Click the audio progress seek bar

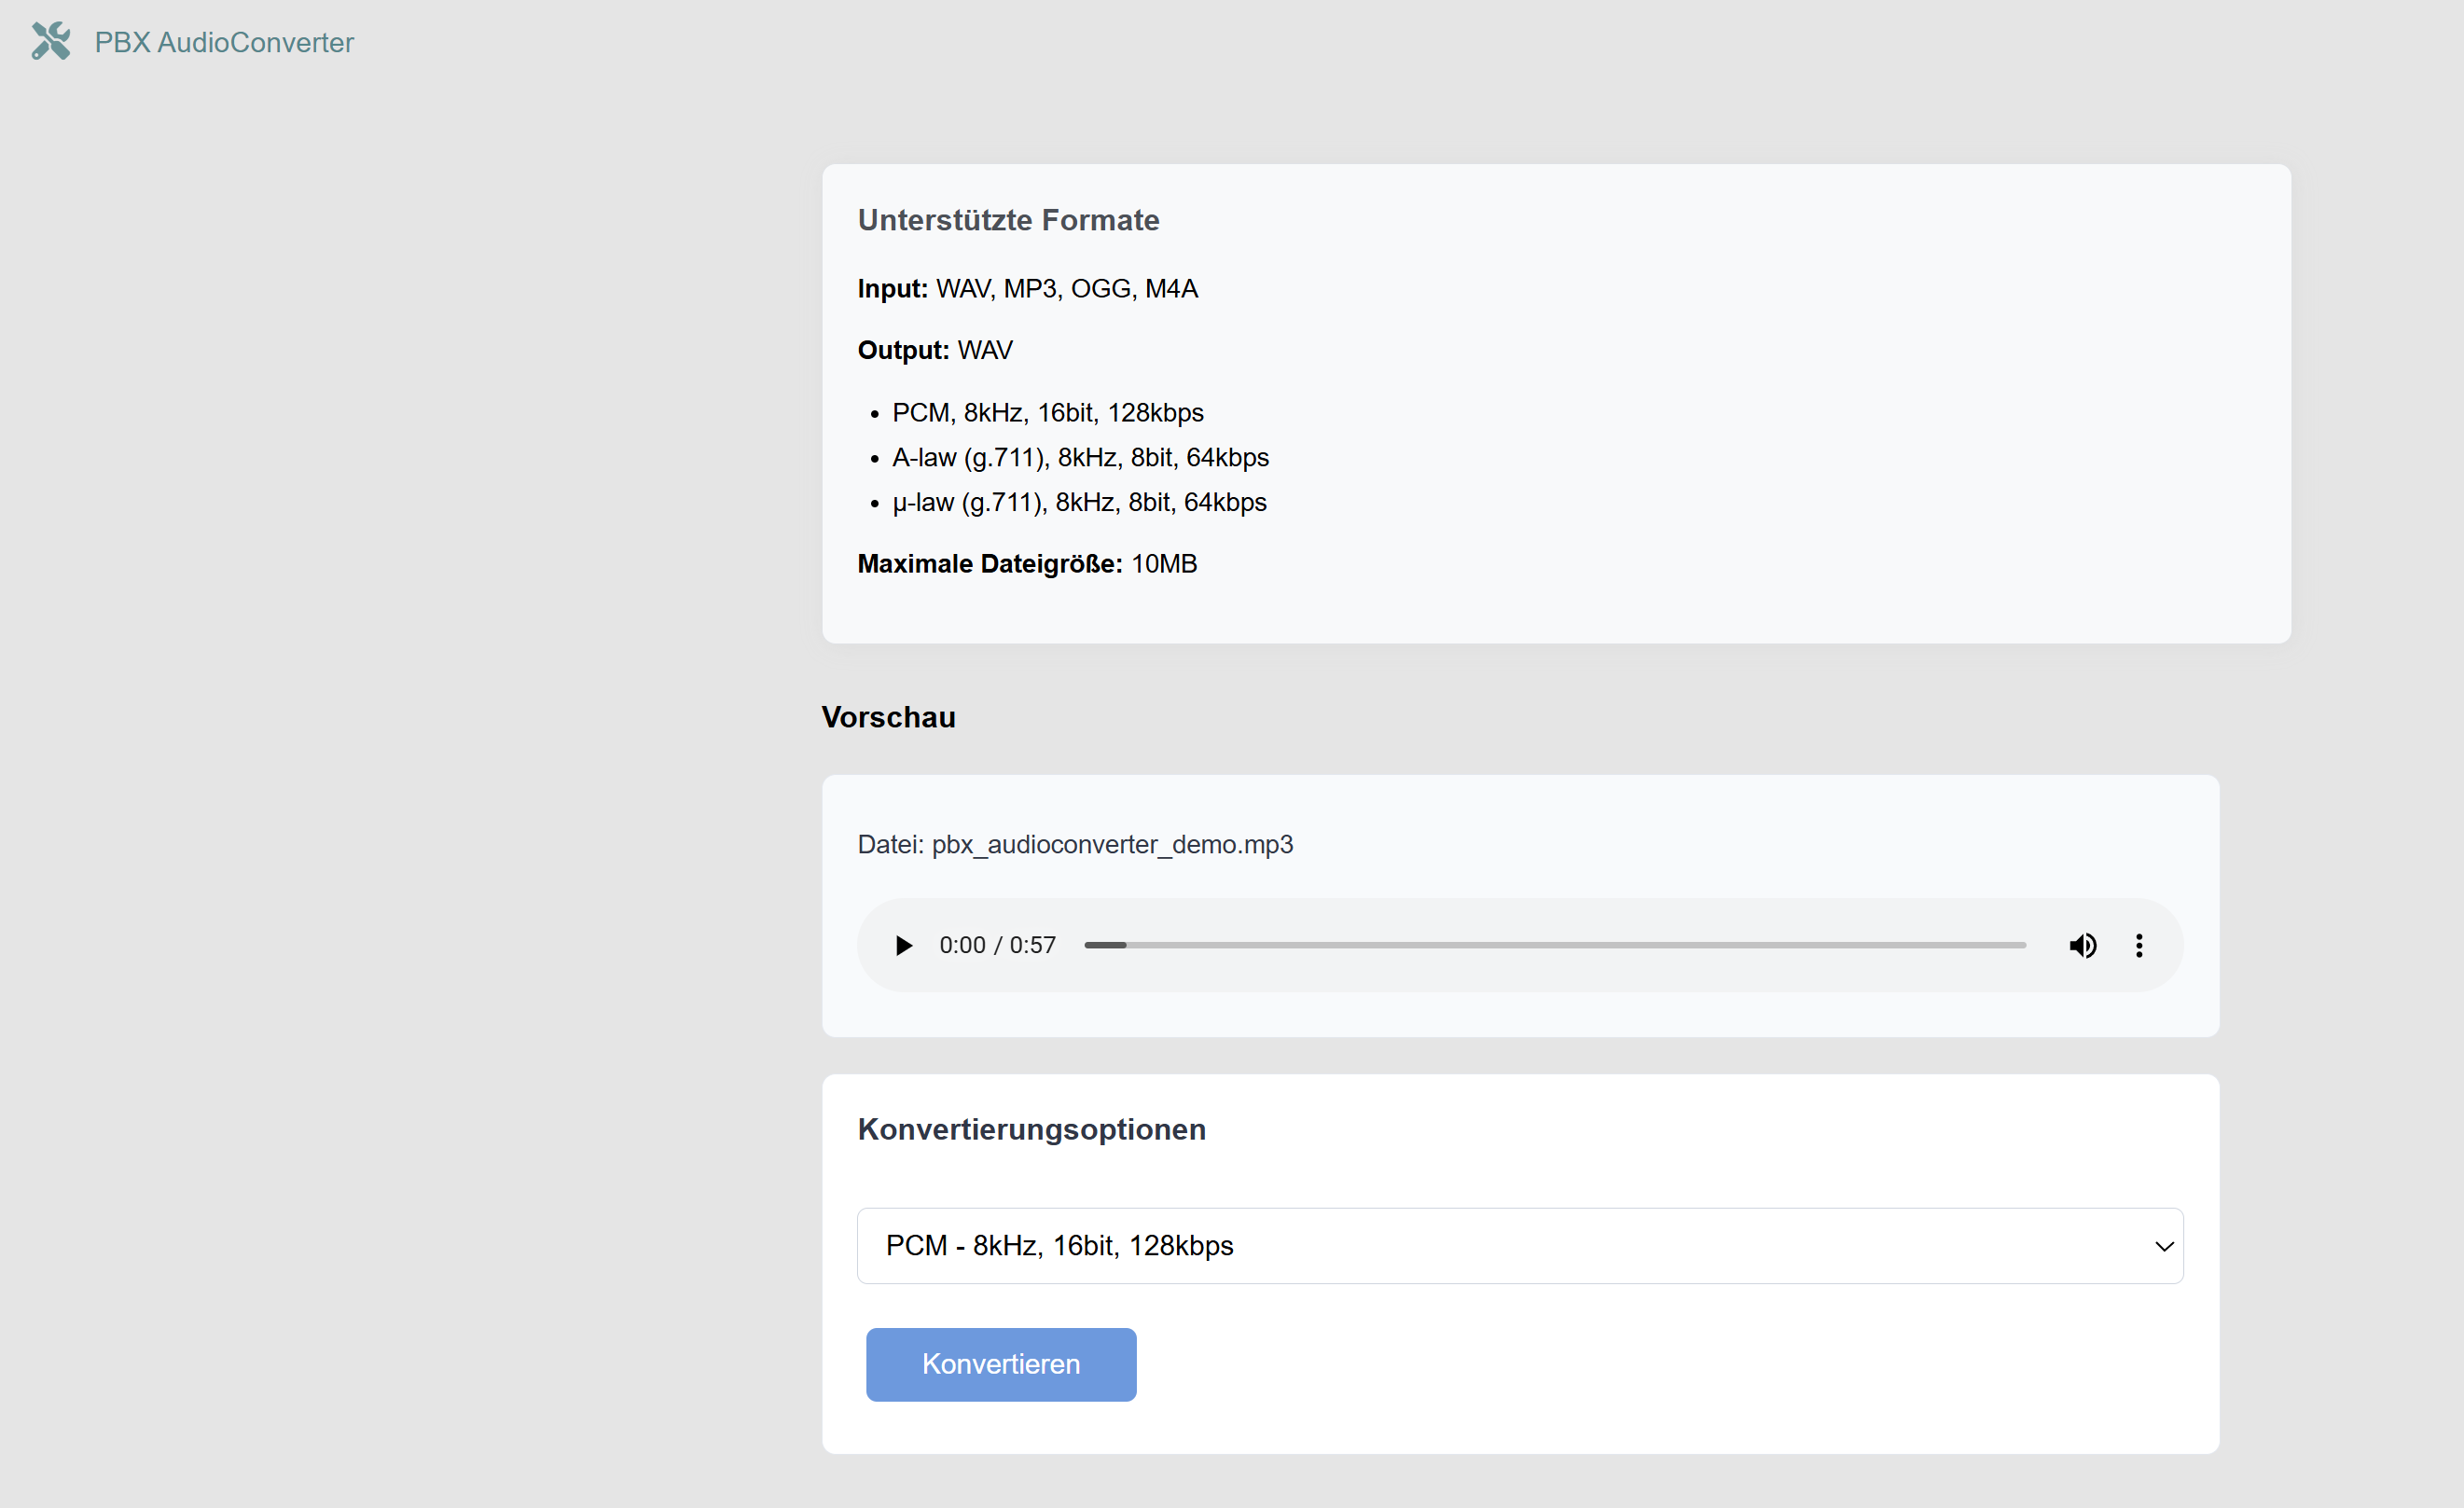(x=1555, y=945)
